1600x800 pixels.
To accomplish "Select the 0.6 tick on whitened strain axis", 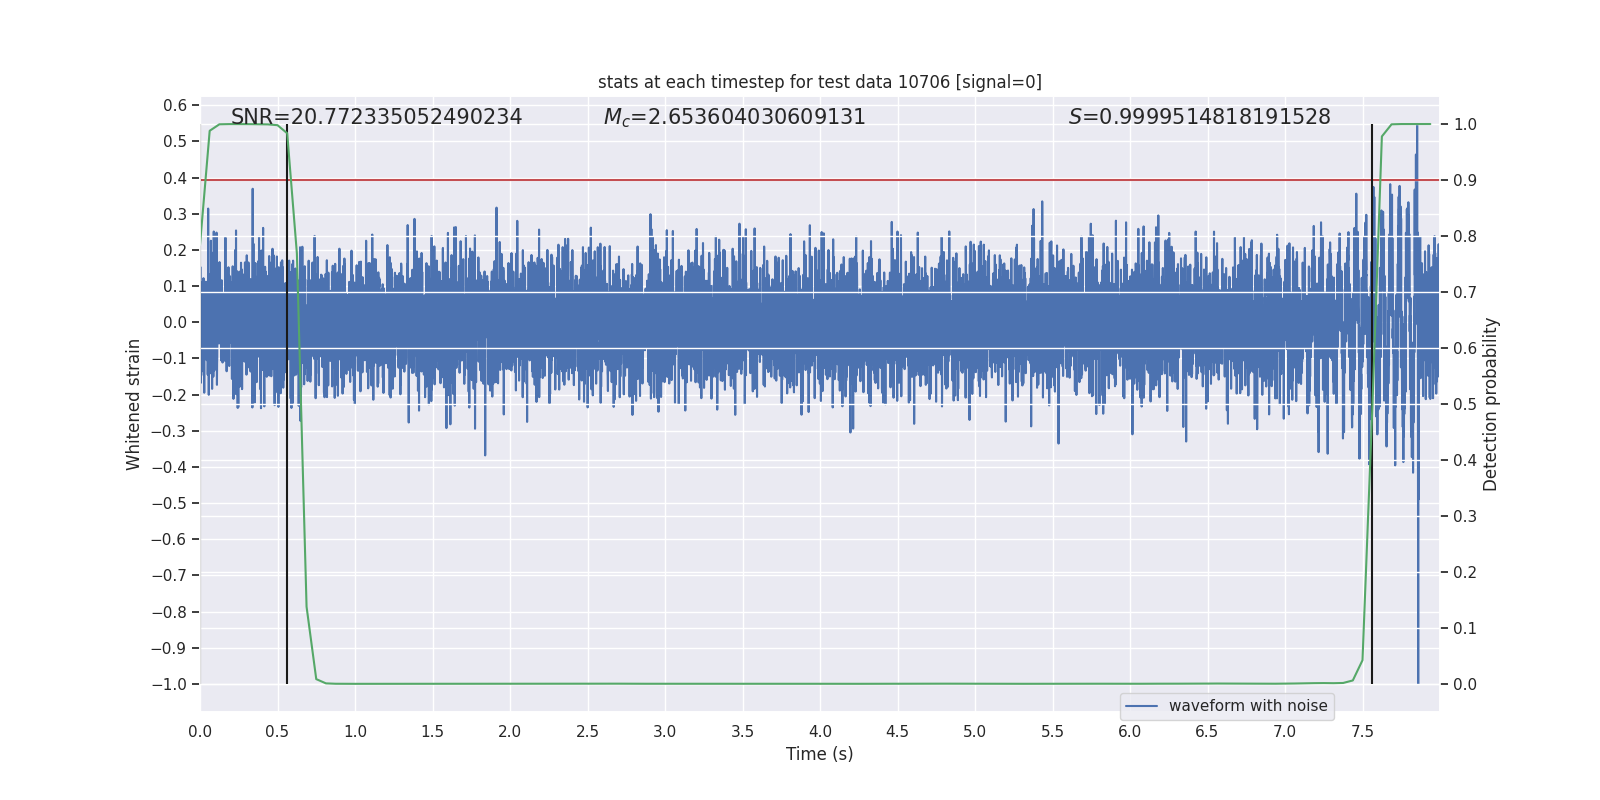I will point(175,106).
